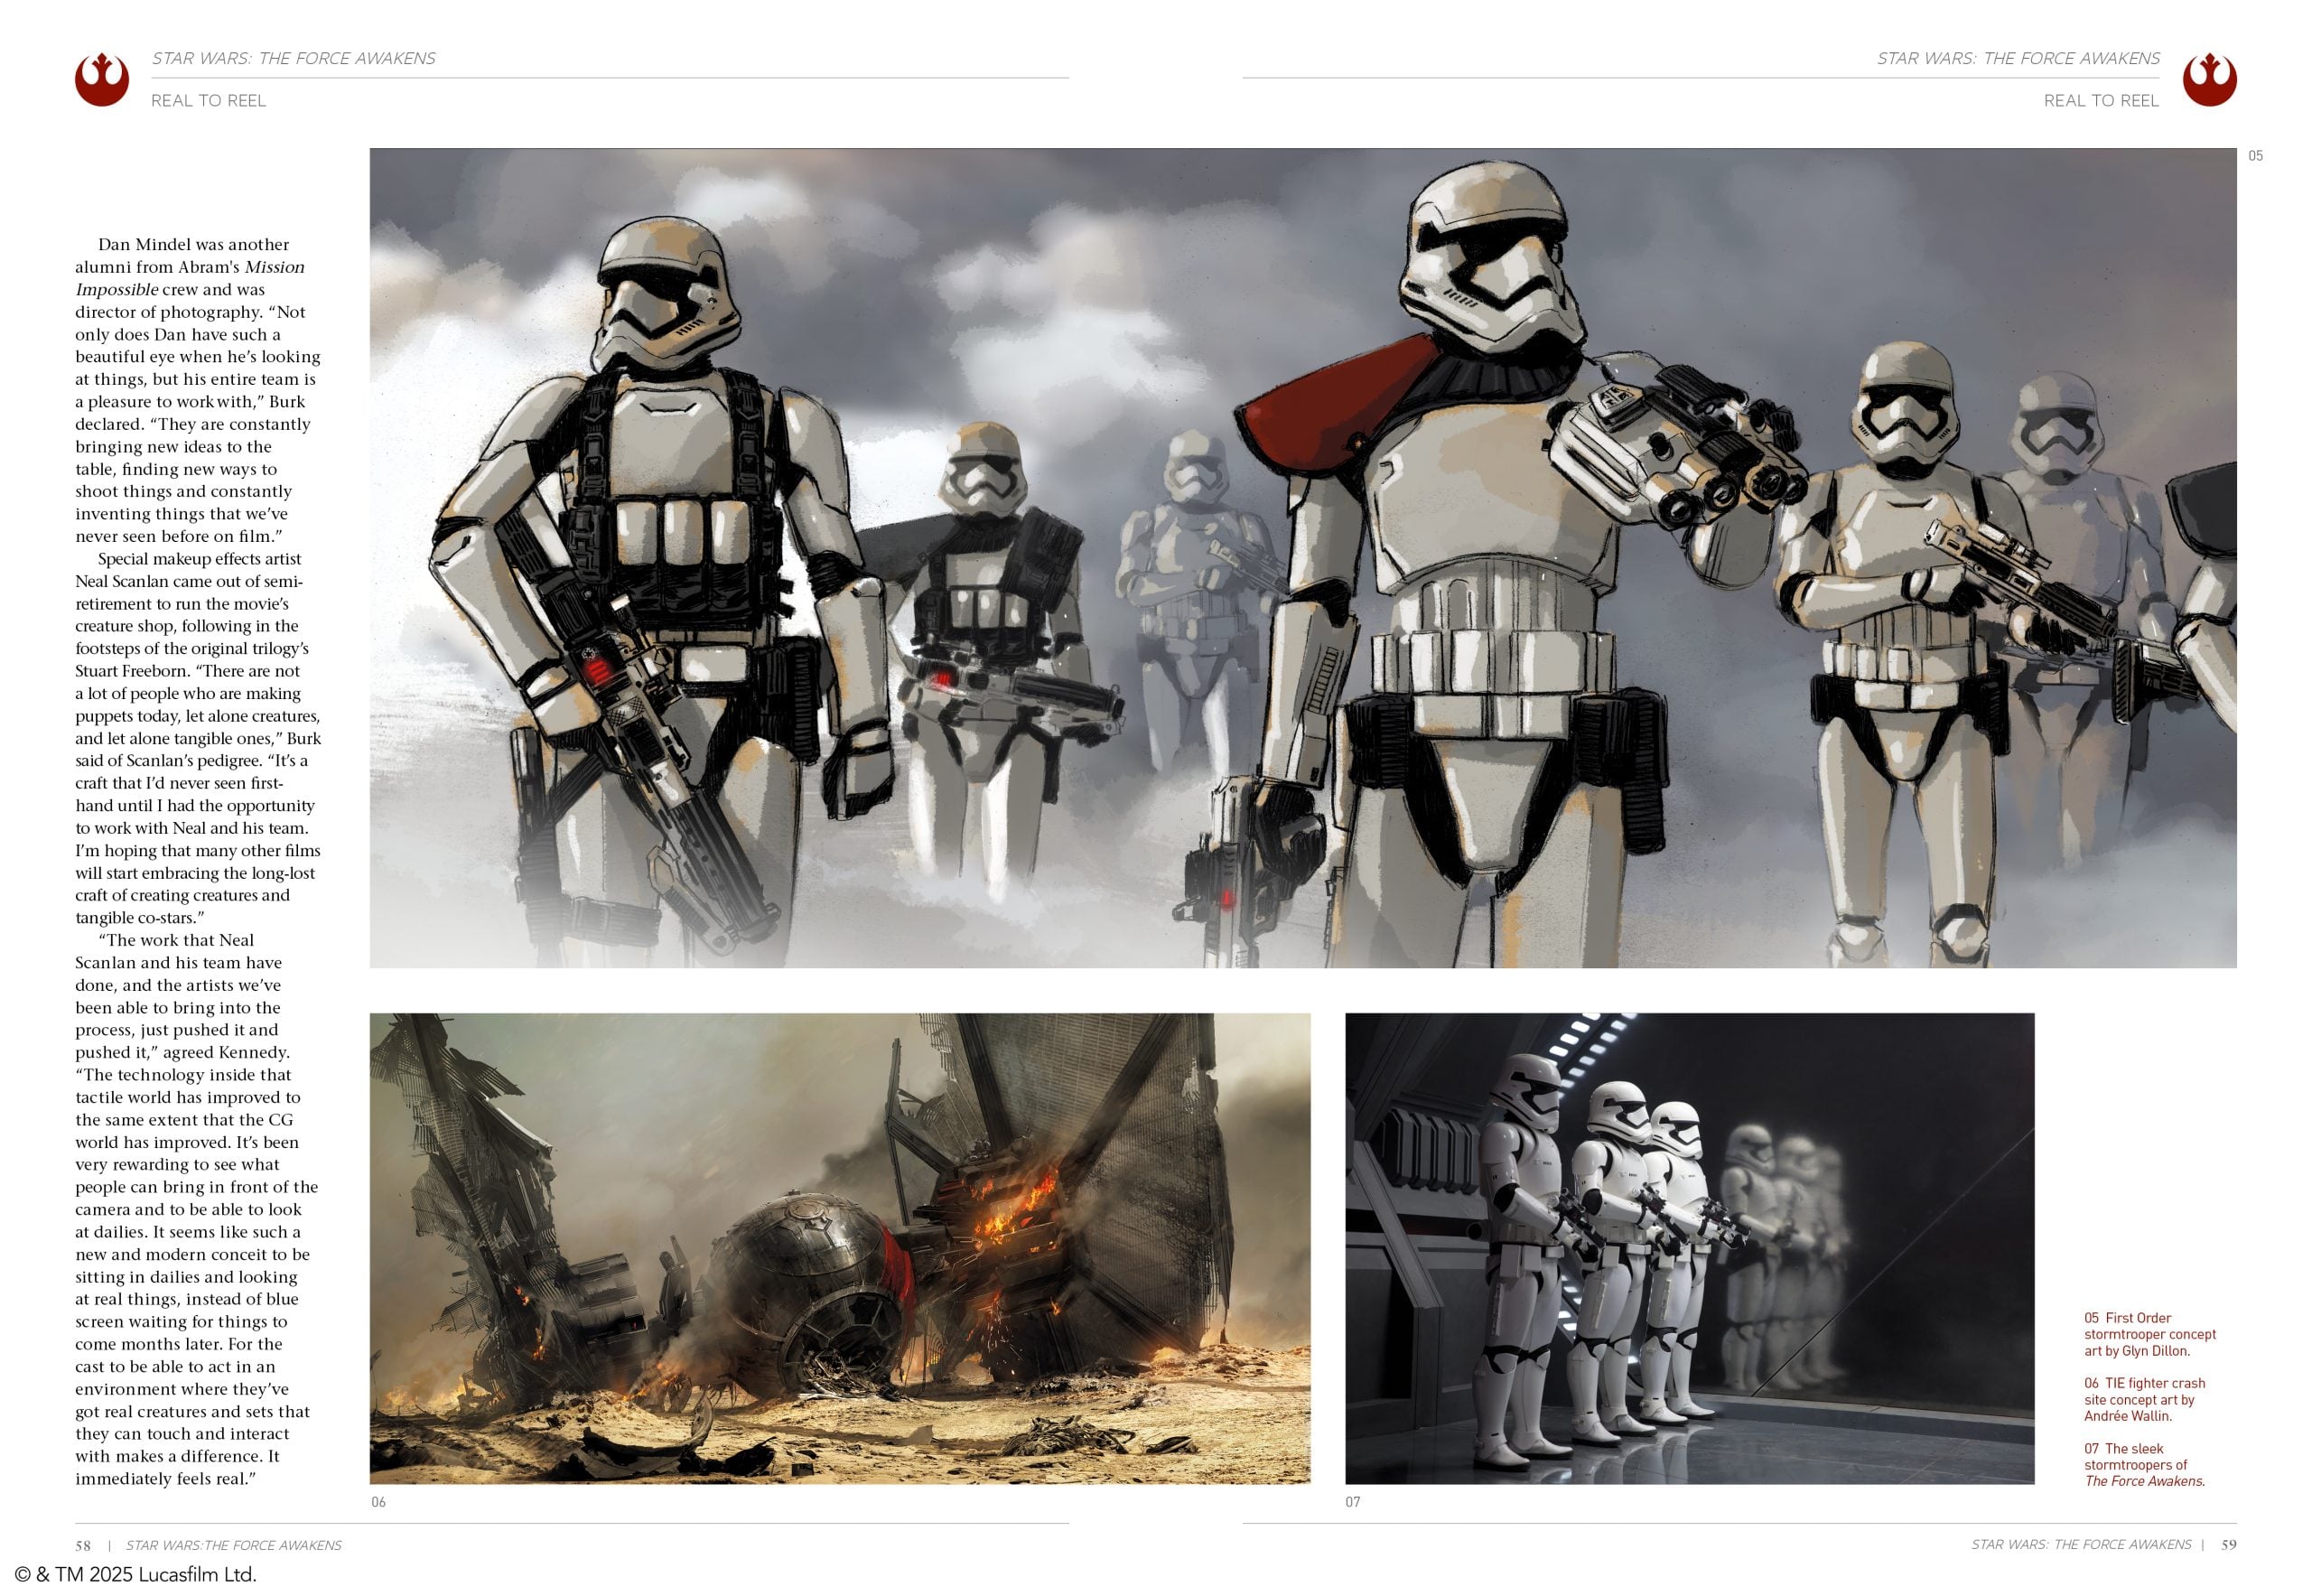Click image label 07 below stormtrooper photo
This screenshot has height=1596, width=2312.
1352,1502
